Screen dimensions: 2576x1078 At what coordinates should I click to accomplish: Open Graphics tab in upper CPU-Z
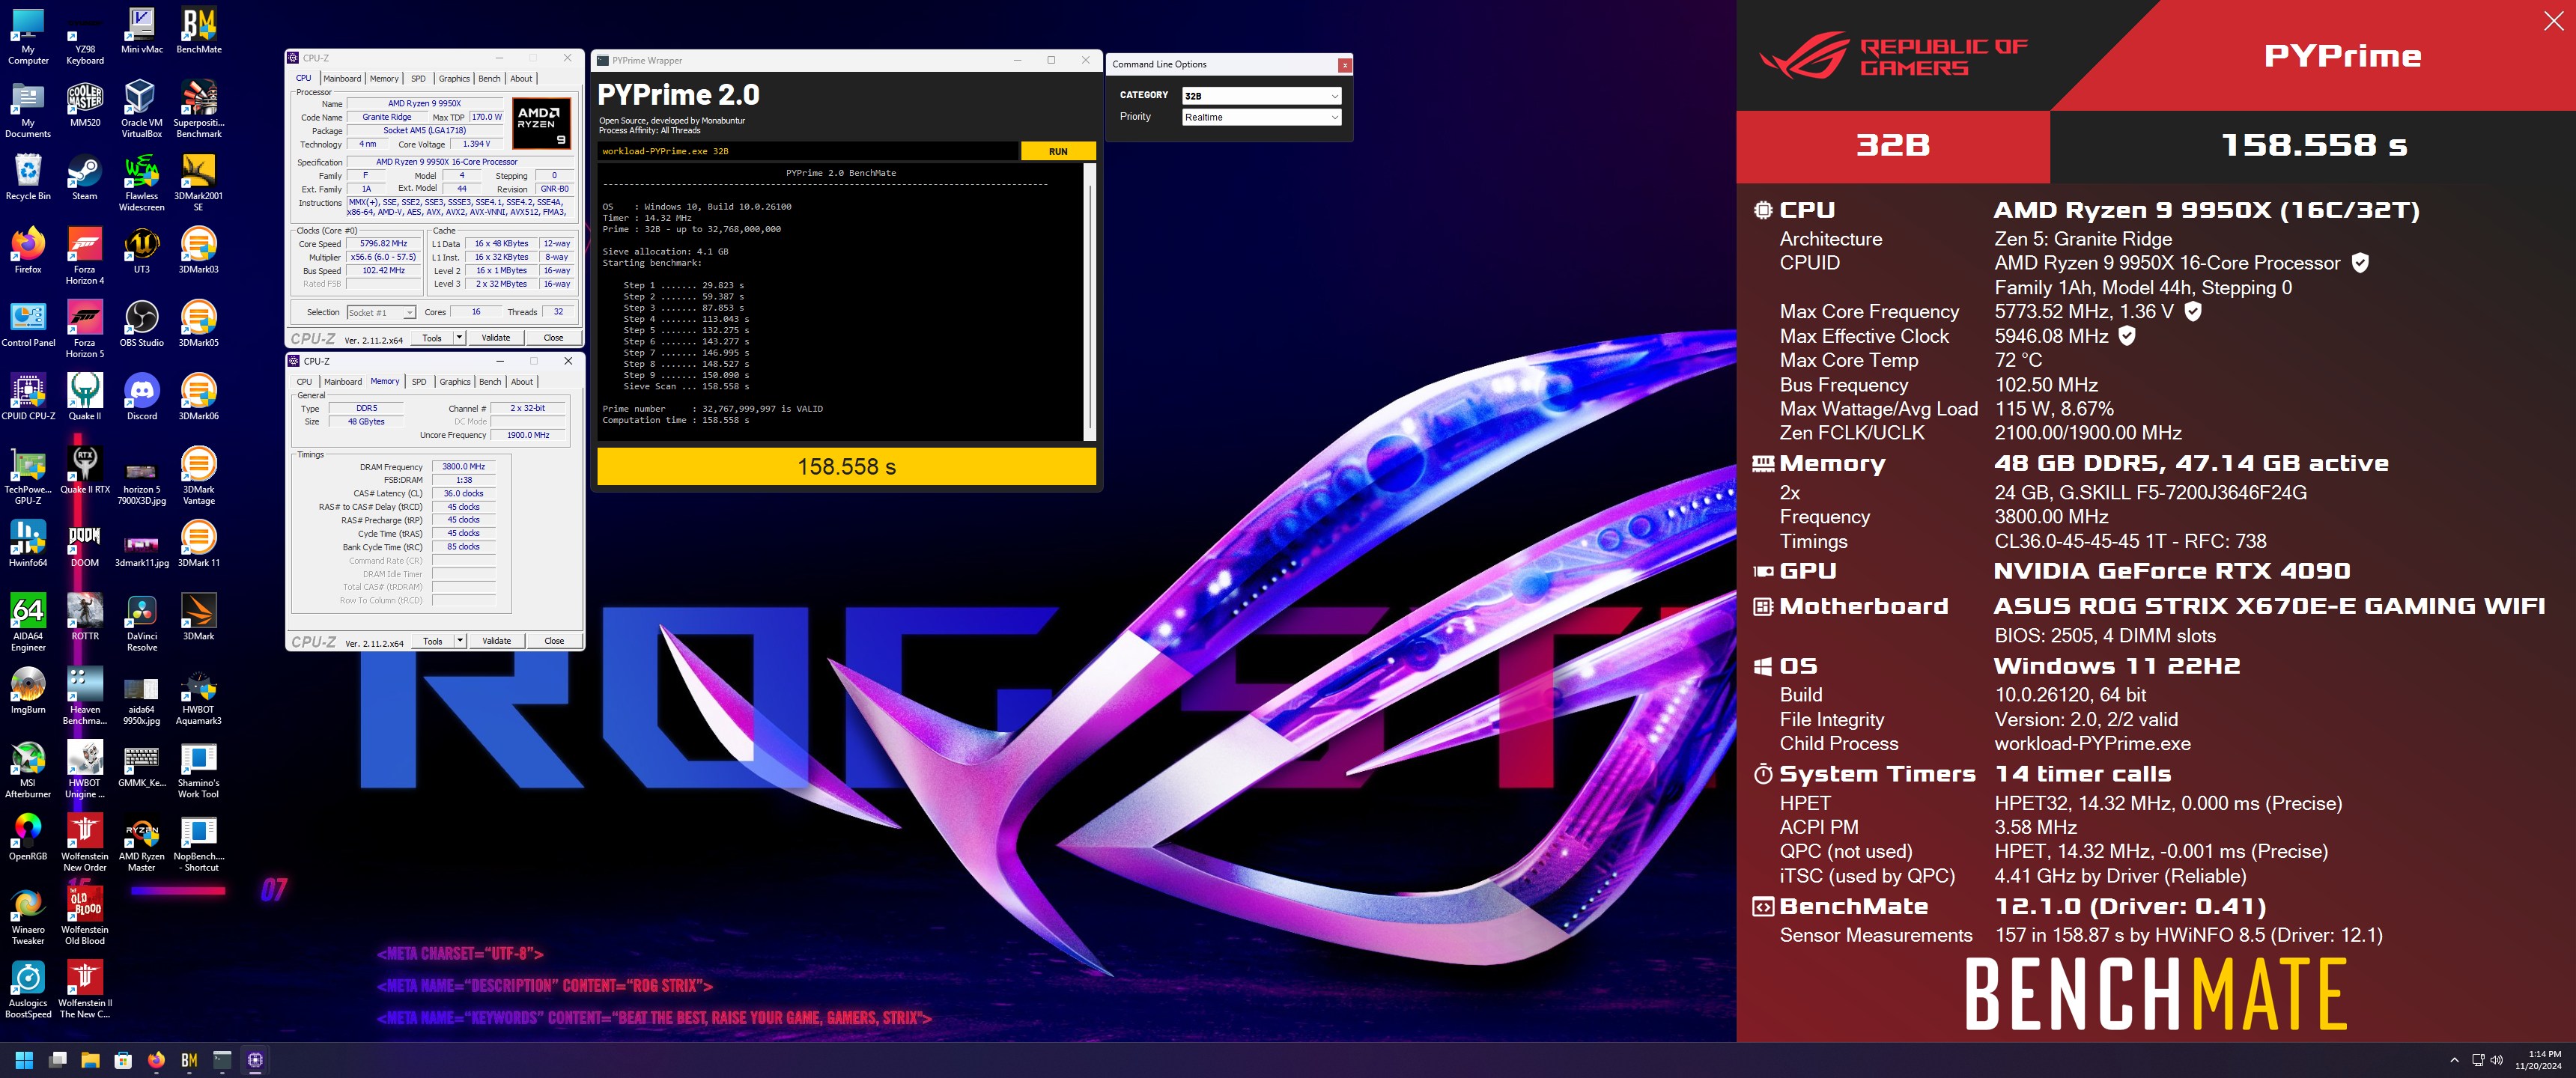[454, 78]
